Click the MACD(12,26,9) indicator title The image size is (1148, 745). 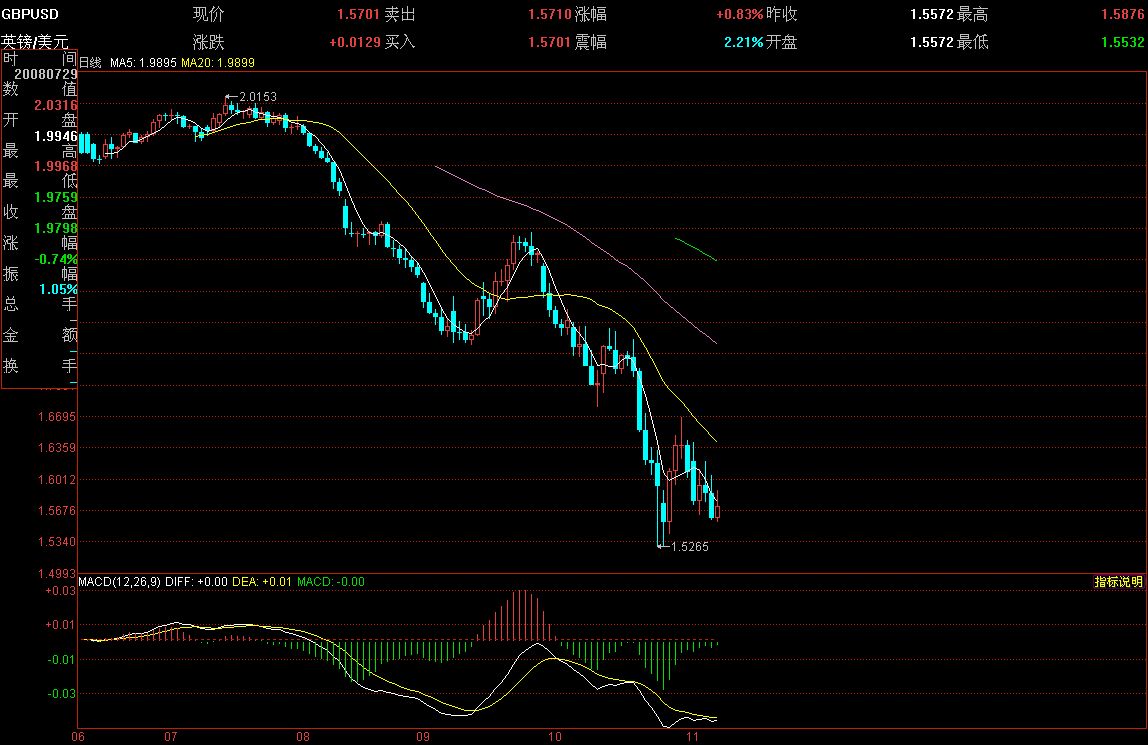(119, 582)
